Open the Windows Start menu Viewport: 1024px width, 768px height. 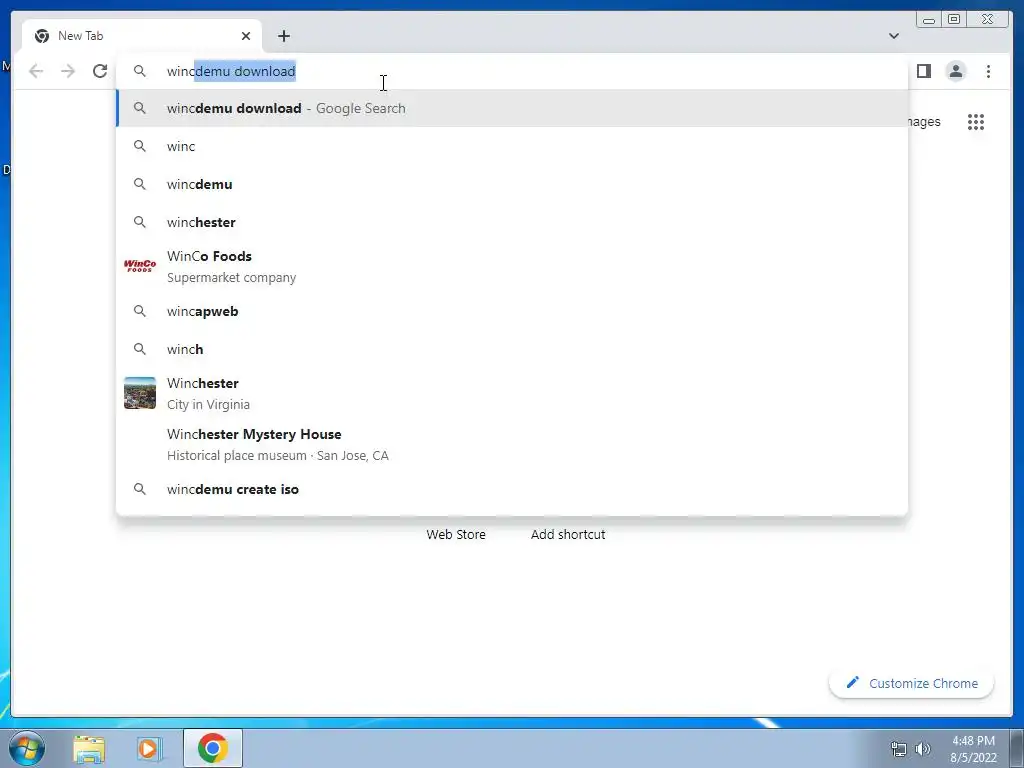pyautogui.click(x=26, y=748)
